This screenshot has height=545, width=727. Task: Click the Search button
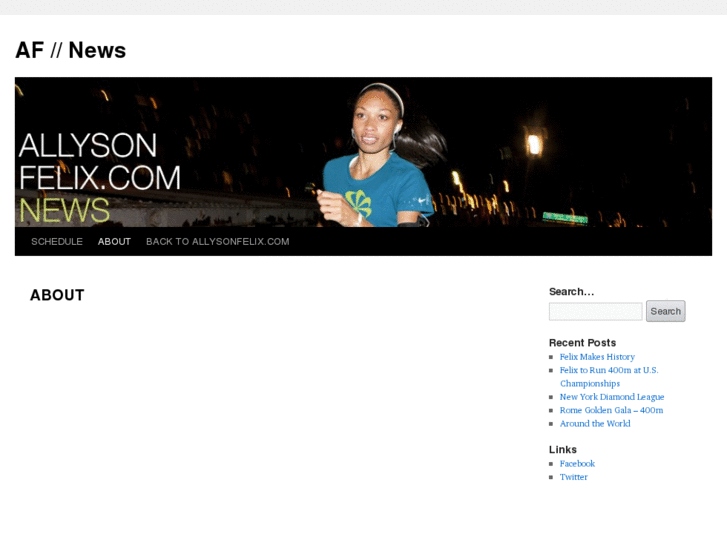(x=665, y=311)
